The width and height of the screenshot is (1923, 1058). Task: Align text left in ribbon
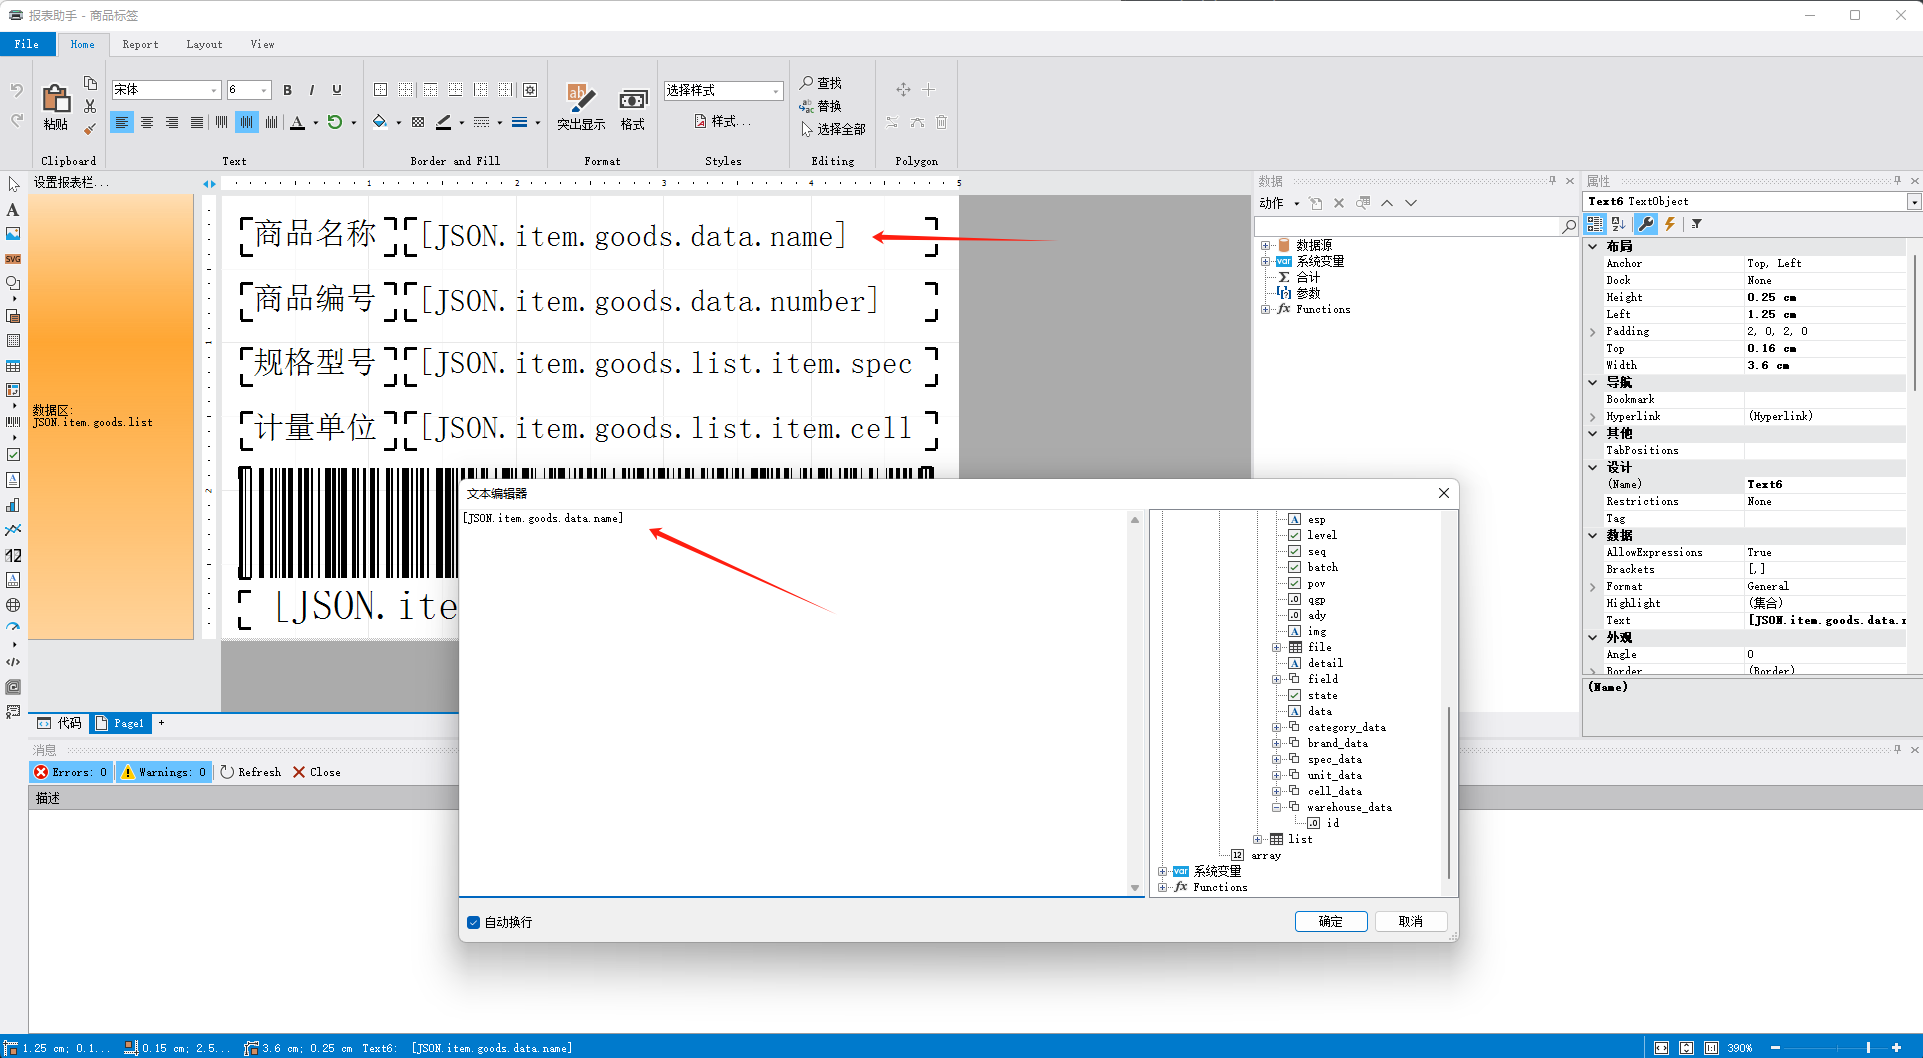122,122
